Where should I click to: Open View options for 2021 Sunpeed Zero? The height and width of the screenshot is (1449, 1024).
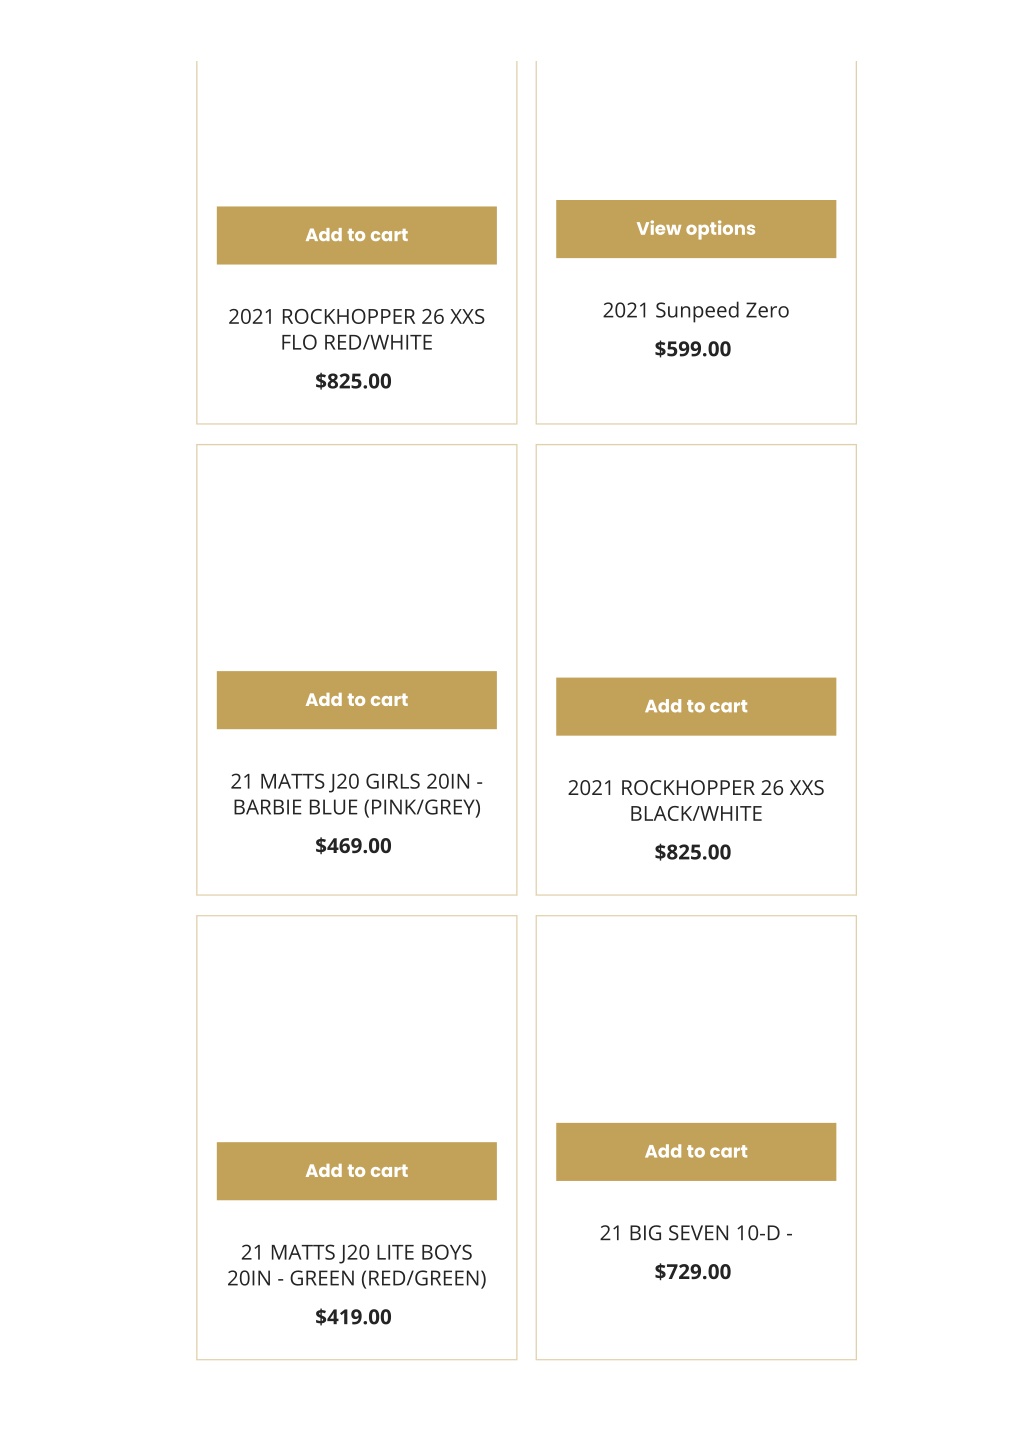tap(696, 229)
